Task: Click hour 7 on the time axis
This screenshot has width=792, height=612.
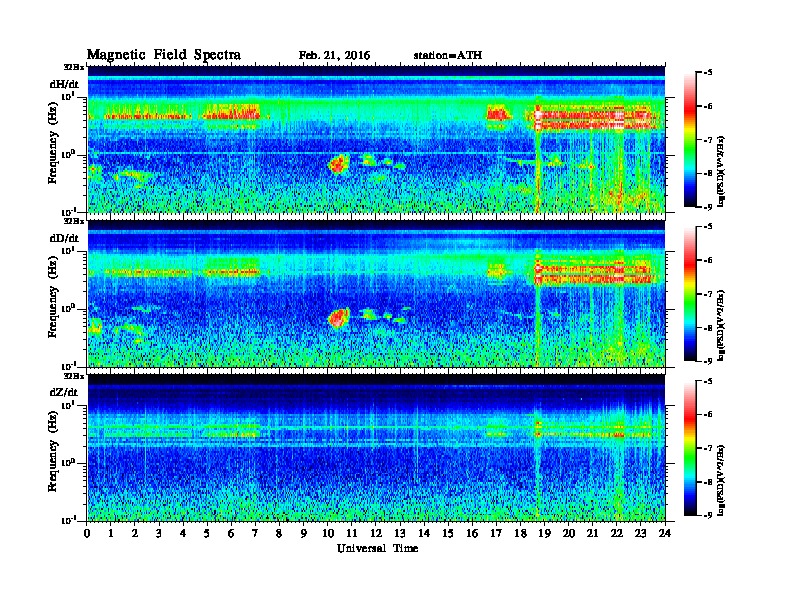Action: click(256, 534)
